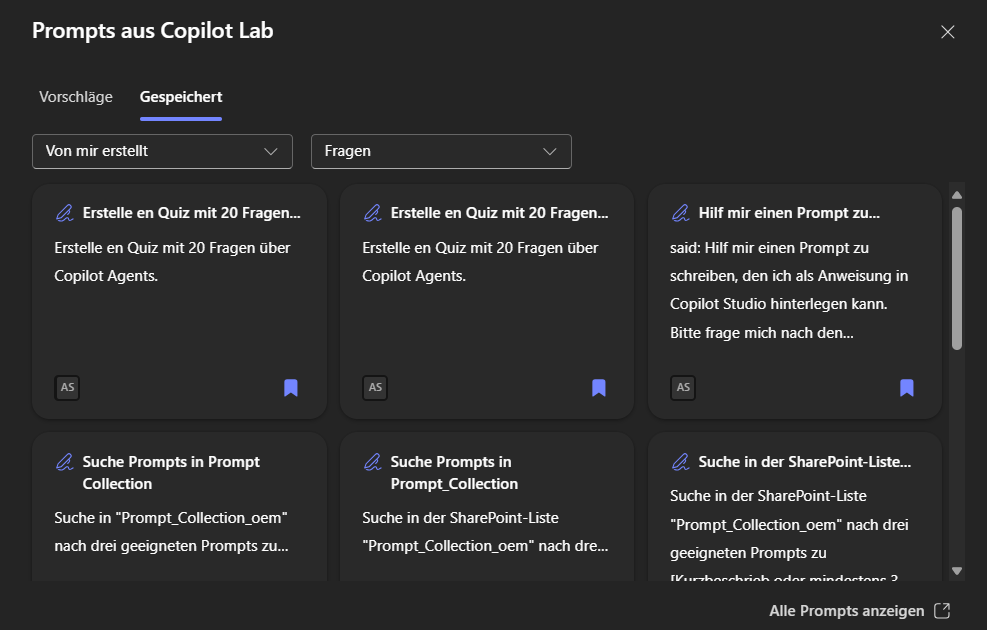Screen dimensions: 987x630
Task: Click pen icon beside "Suche in der SharePoint-Liste..." heading
Action: 680,463
